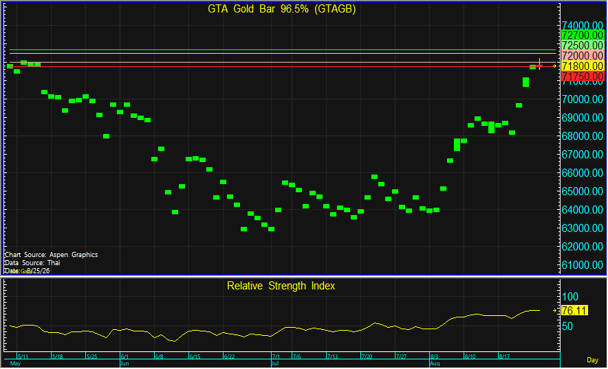The width and height of the screenshot is (608, 369).
Task: Click the 61000.00 axis label
Action: (x=582, y=265)
